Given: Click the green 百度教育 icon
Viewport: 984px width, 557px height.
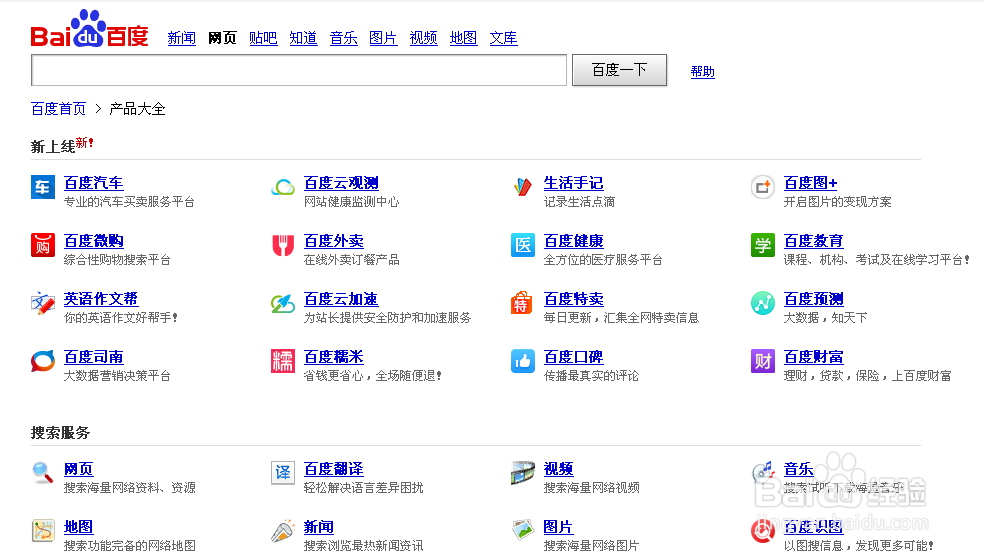Looking at the screenshot, I should pyautogui.click(x=762, y=245).
